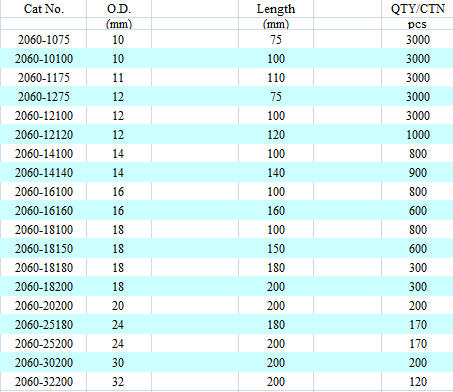Click quantity 800 in row 2060-14100
The image size is (453, 392).
tap(418, 154)
